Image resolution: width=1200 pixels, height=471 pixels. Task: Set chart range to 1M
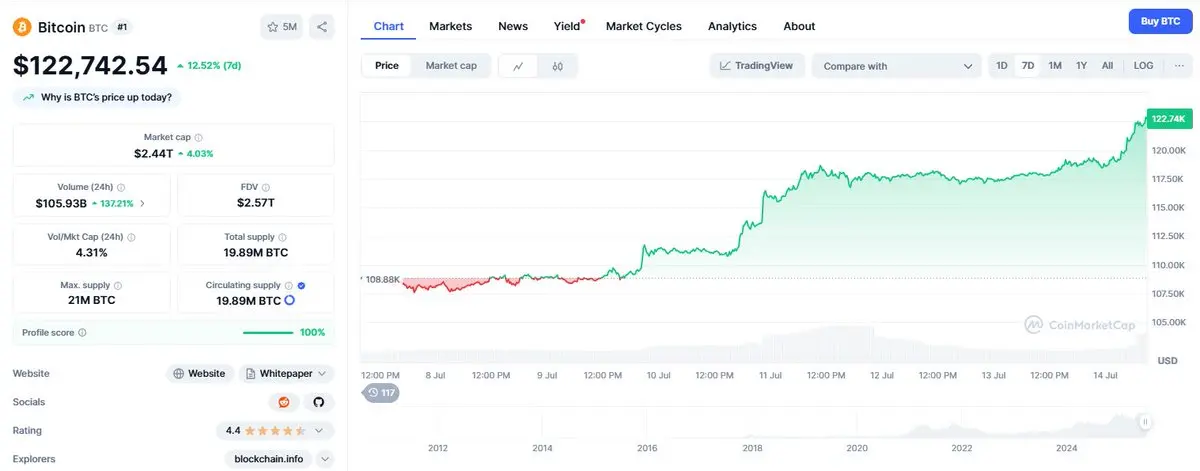point(1055,66)
